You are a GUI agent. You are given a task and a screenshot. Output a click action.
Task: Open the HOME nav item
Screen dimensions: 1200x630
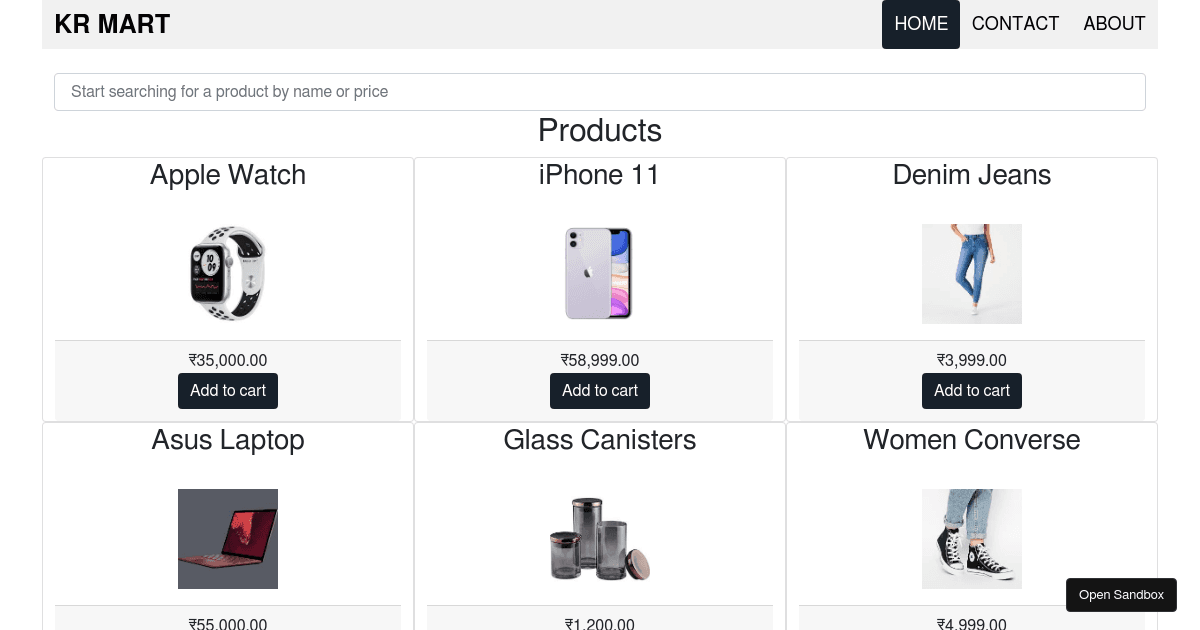pos(921,24)
